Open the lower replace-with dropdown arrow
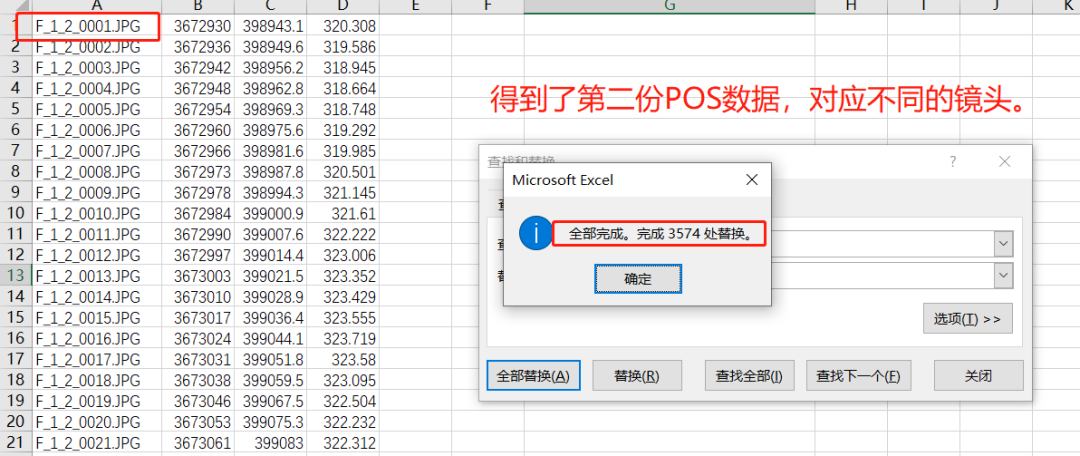The width and height of the screenshot is (1080, 456). pos(1003,276)
